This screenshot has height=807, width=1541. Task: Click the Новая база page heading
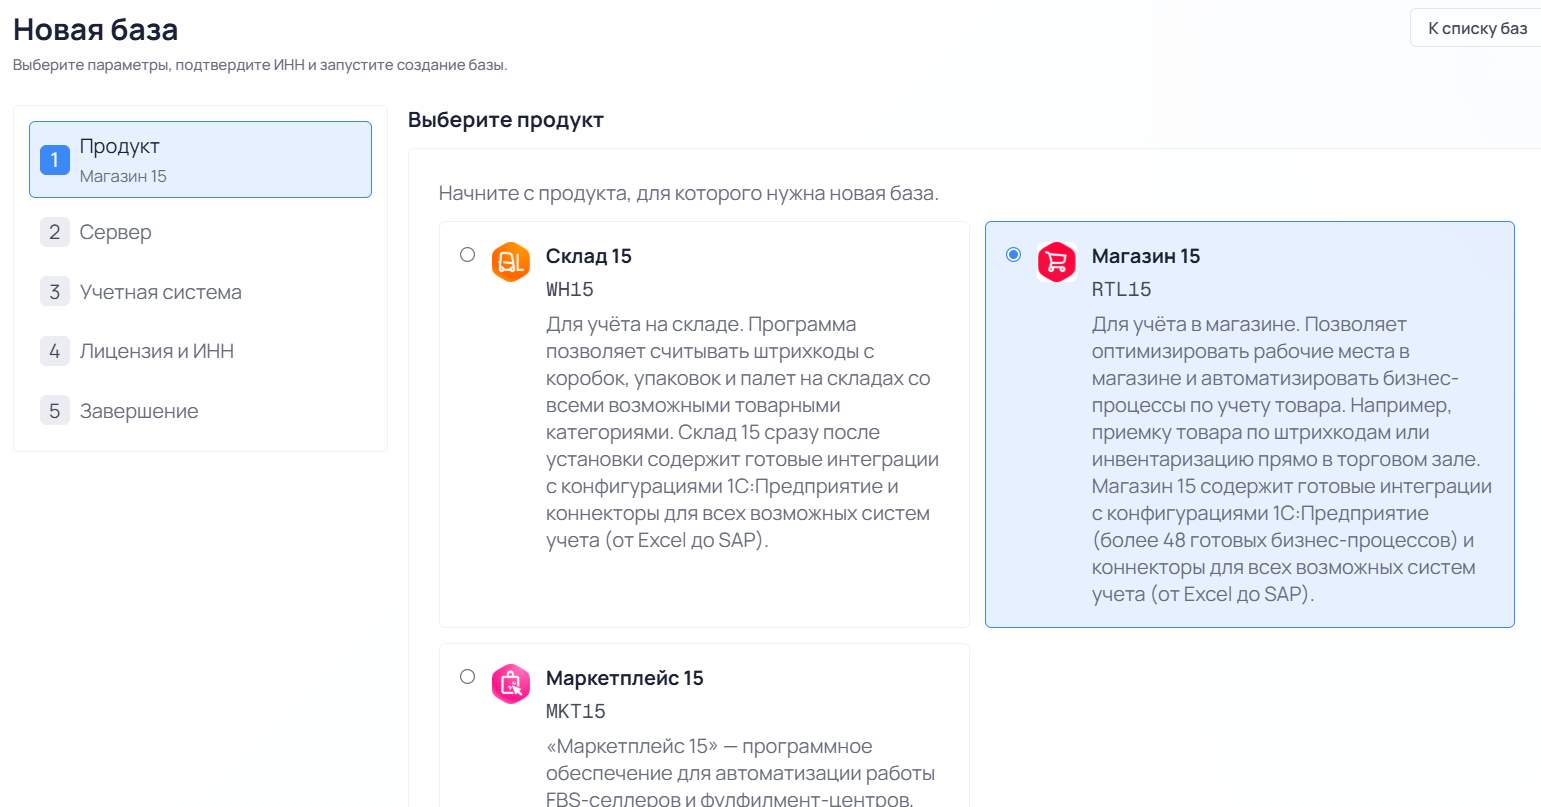[96, 30]
